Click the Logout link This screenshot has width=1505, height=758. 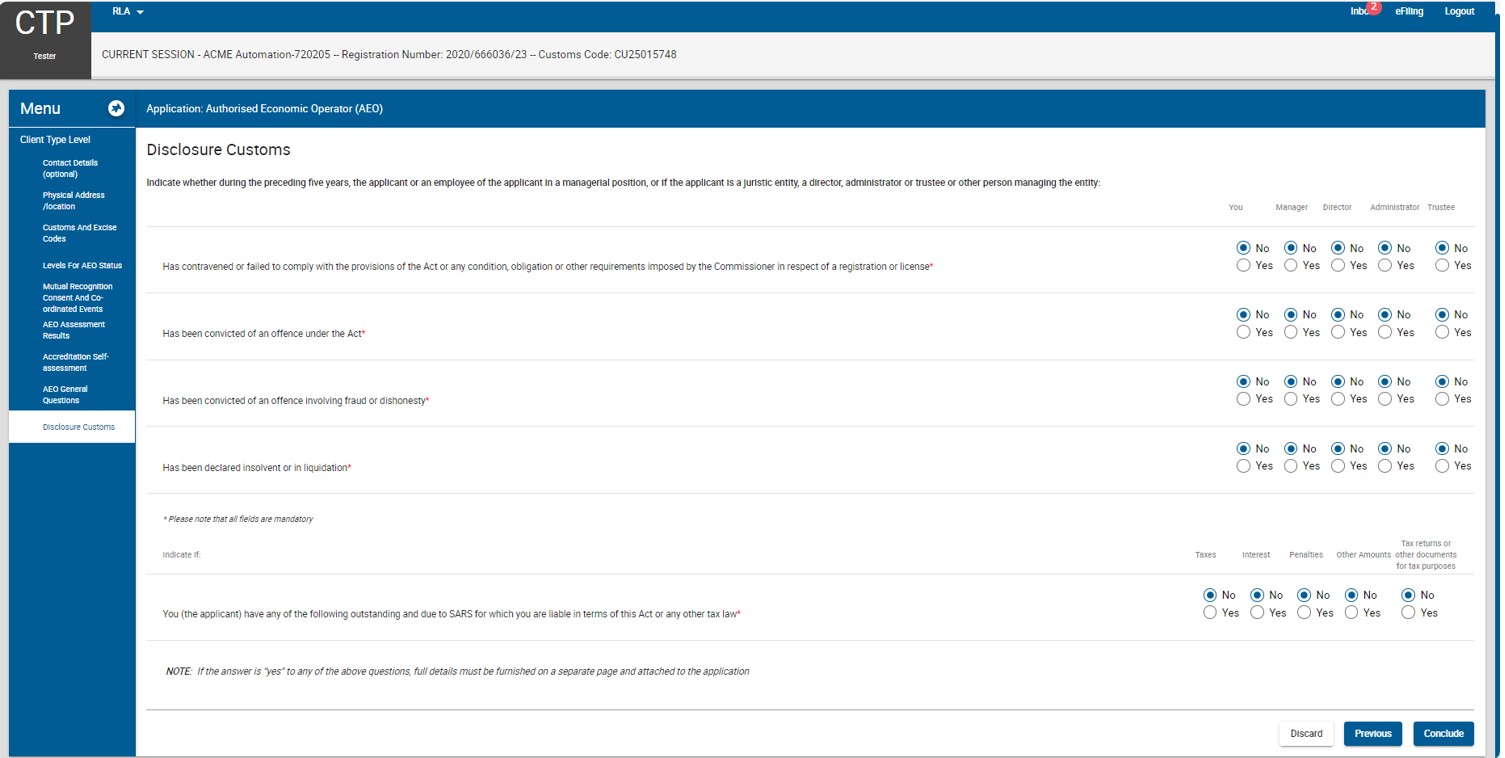pos(1459,12)
